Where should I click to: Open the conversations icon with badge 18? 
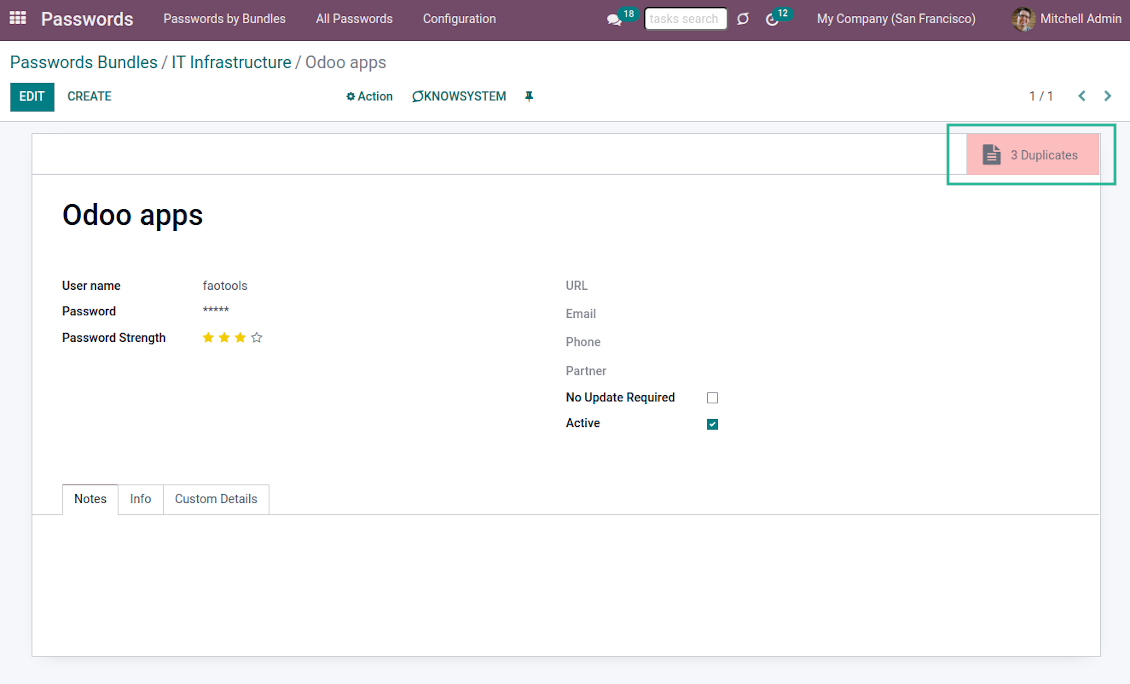(x=615, y=19)
